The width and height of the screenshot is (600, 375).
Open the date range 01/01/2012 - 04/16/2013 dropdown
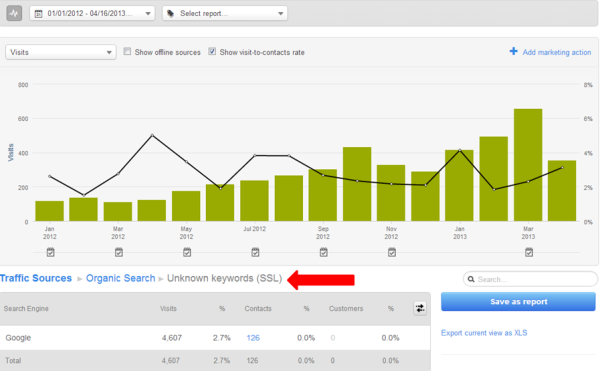point(92,13)
